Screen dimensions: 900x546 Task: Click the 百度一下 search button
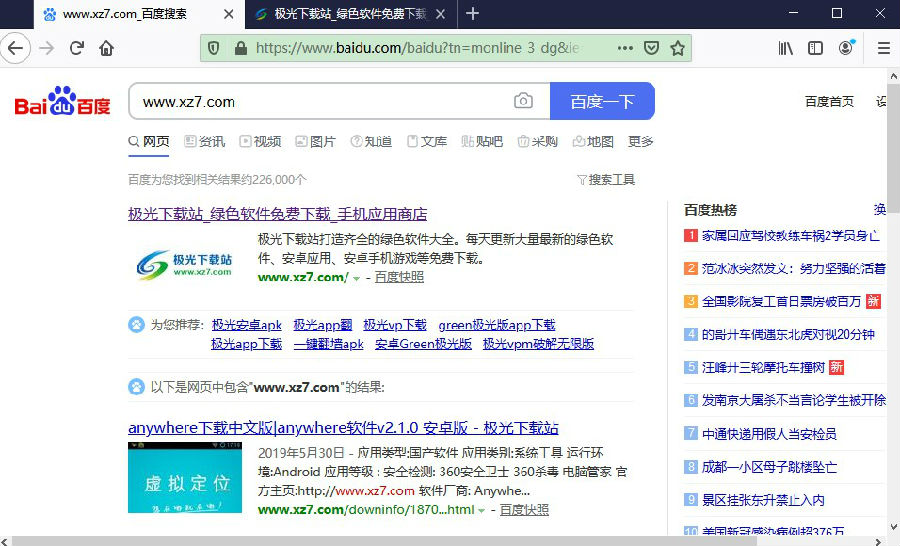pyautogui.click(x=602, y=101)
